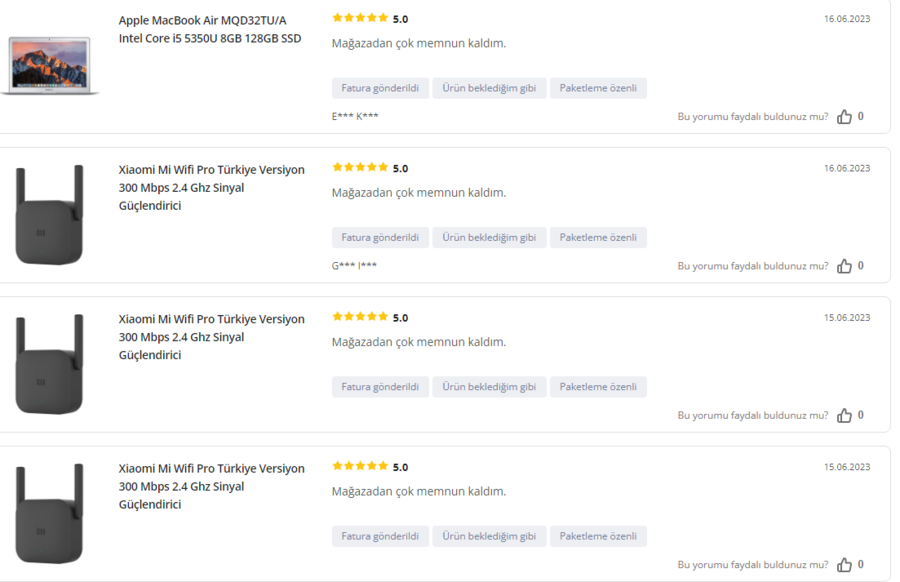
Task: Open the Xiaomi extender image in last review
Action: pyautogui.click(x=49, y=514)
